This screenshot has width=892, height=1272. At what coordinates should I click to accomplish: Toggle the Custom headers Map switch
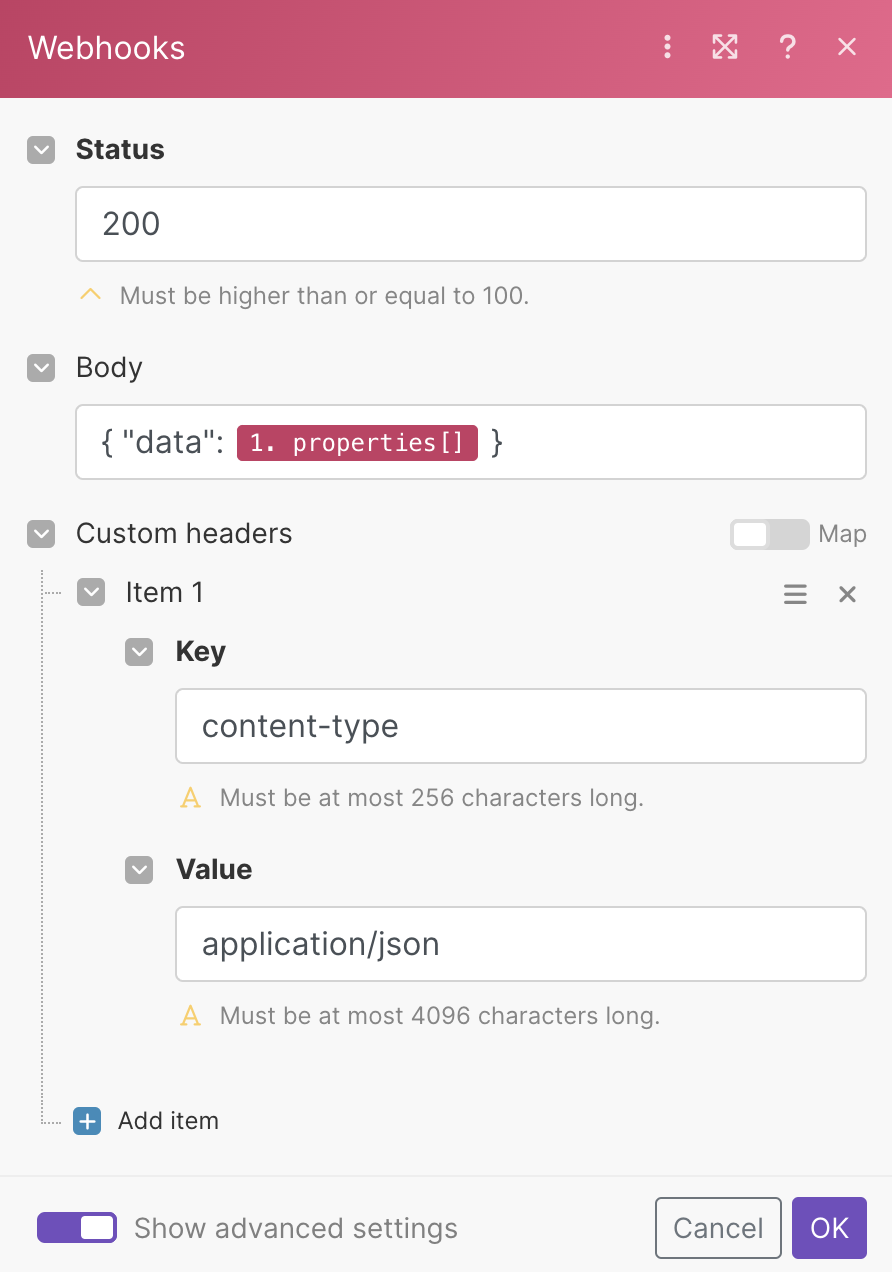(768, 534)
